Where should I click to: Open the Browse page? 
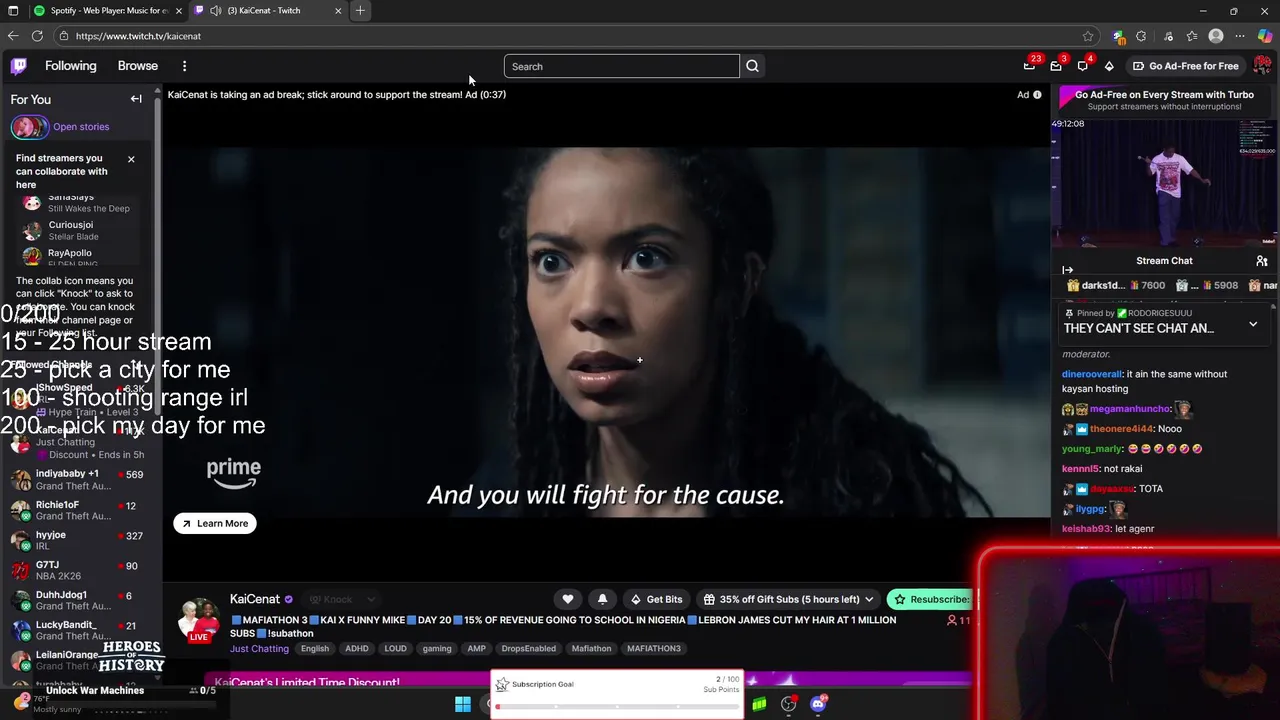[138, 66]
